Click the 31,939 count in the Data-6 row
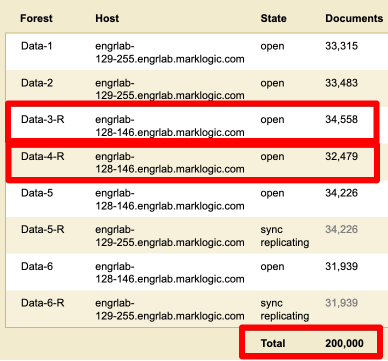This screenshot has height=361, width=388. point(341,266)
